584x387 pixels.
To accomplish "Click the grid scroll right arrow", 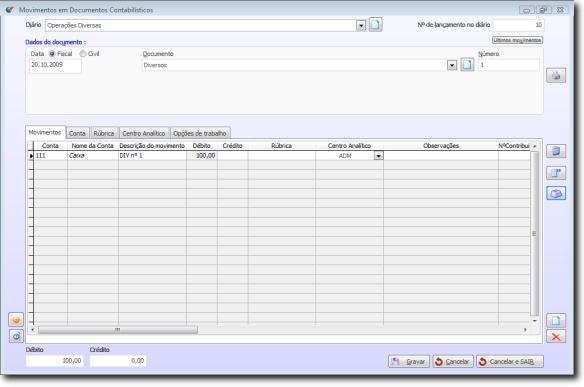I will pyautogui.click(x=525, y=330).
